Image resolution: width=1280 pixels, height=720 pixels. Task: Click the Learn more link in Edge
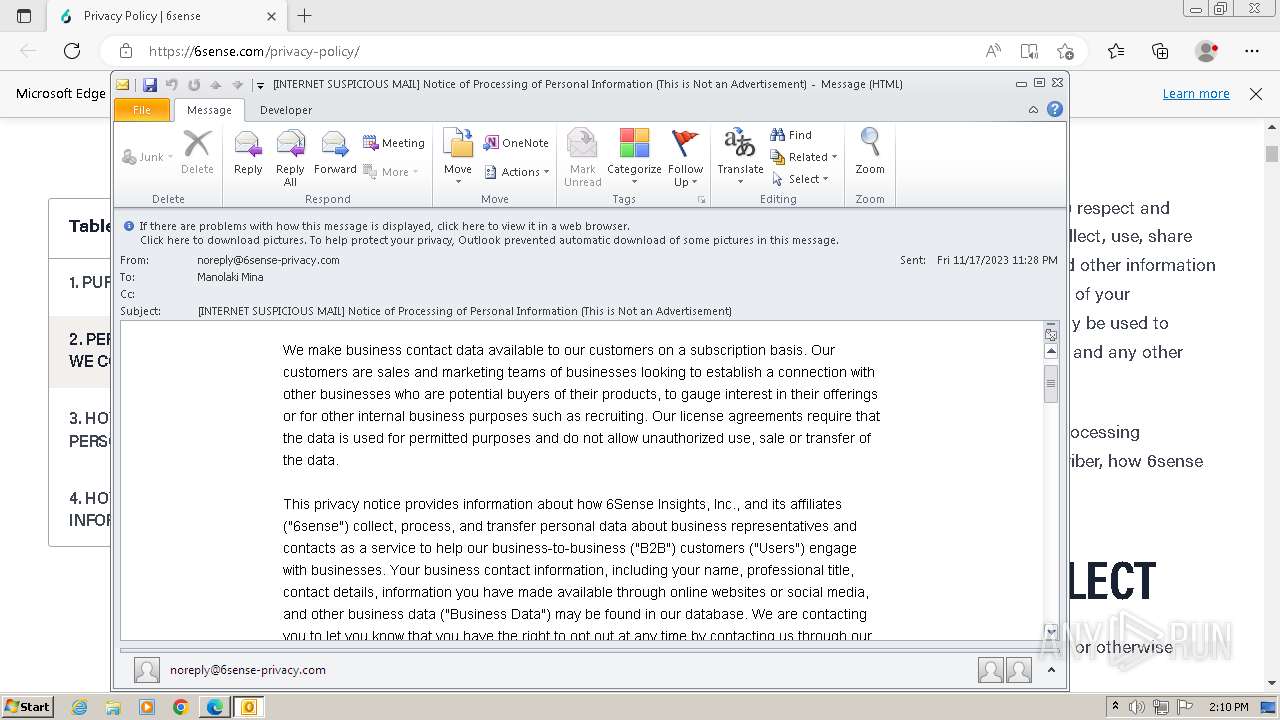point(1196,93)
